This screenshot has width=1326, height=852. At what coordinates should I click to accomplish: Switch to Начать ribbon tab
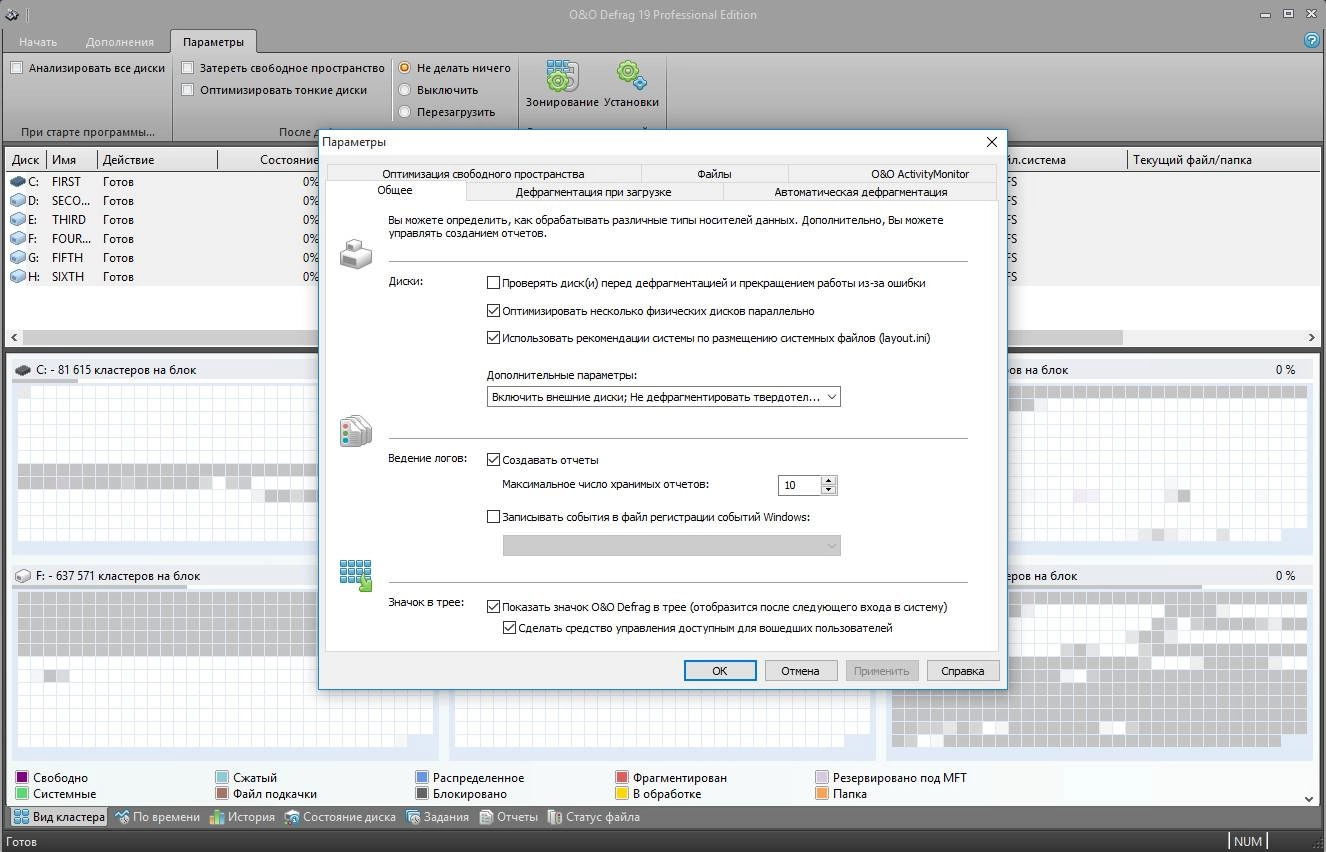pyautogui.click(x=38, y=42)
